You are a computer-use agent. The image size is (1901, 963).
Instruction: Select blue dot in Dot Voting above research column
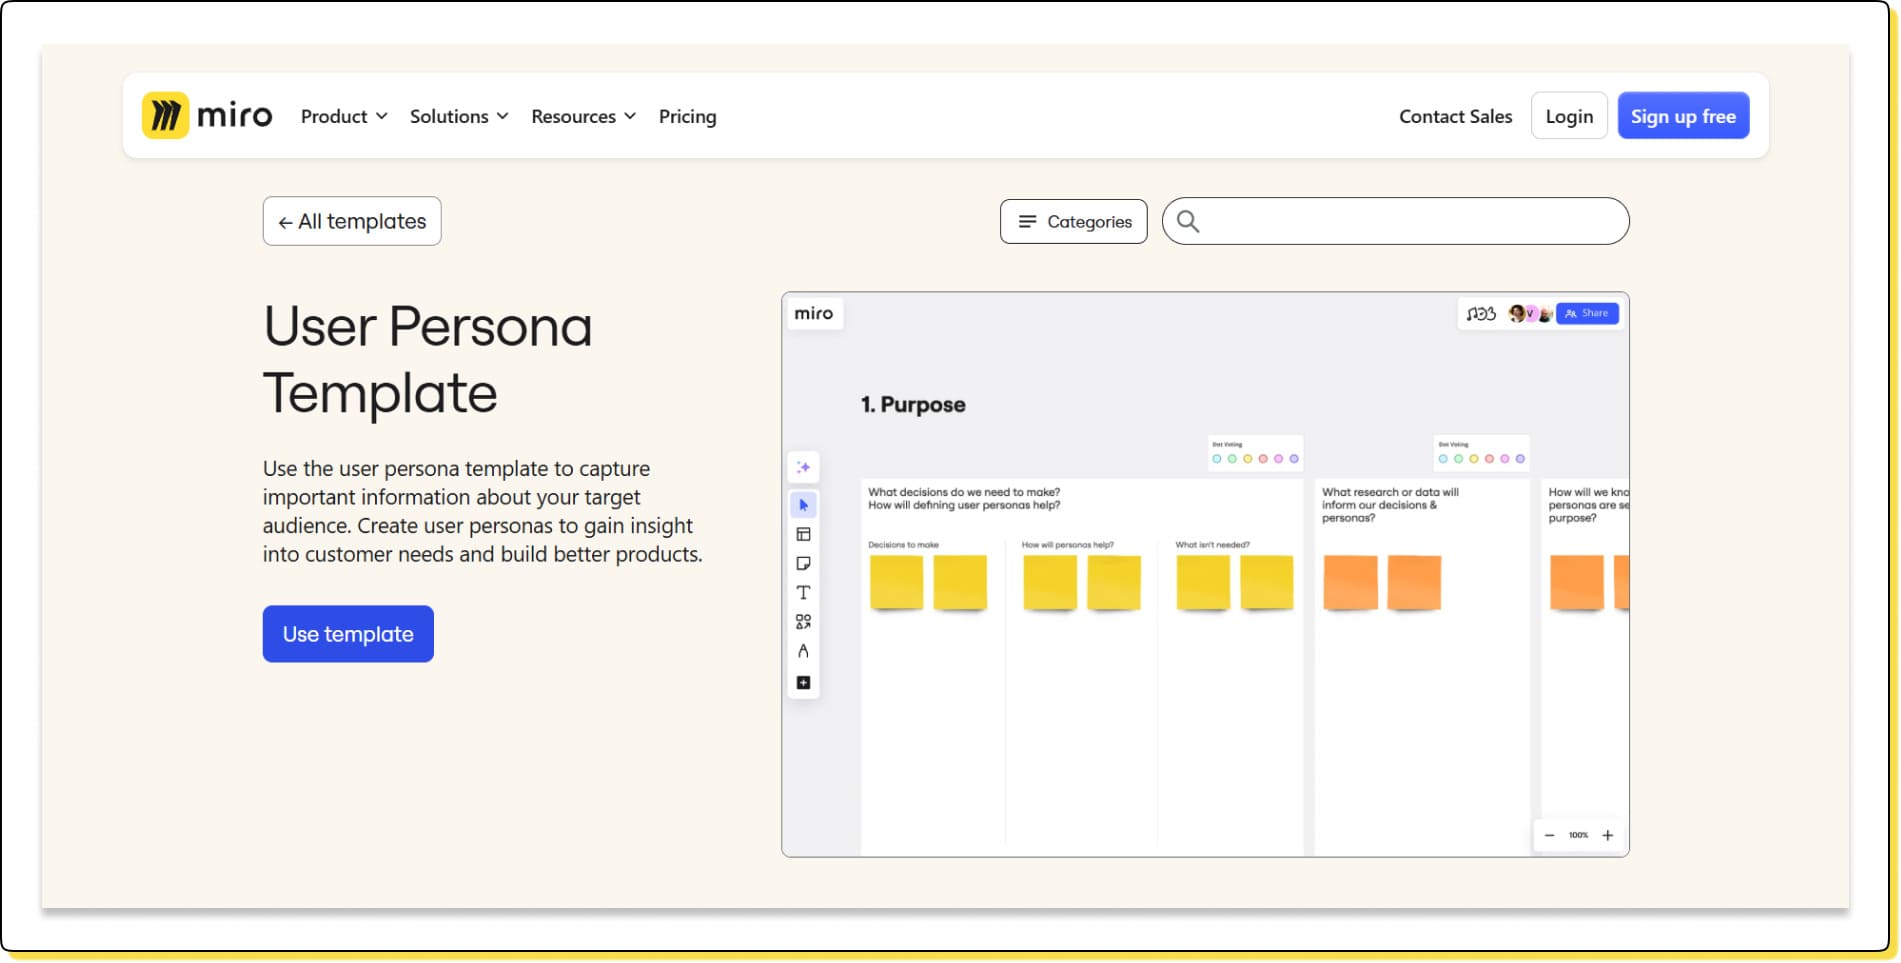point(1443,459)
